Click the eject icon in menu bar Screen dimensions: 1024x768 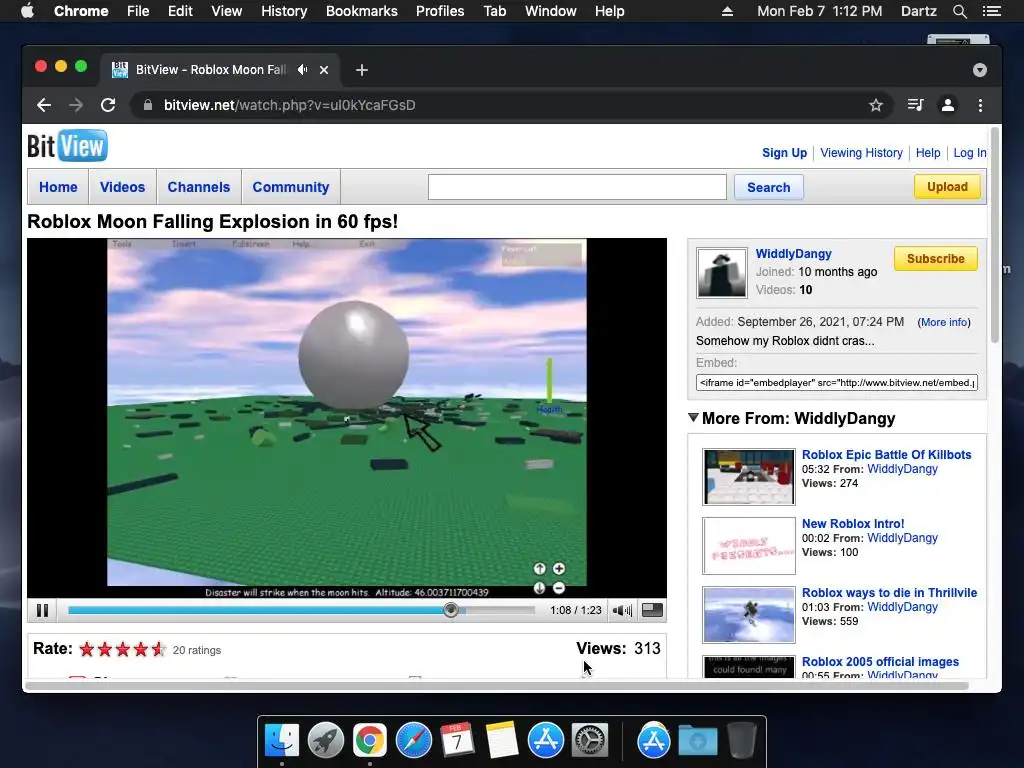pyautogui.click(x=727, y=11)
